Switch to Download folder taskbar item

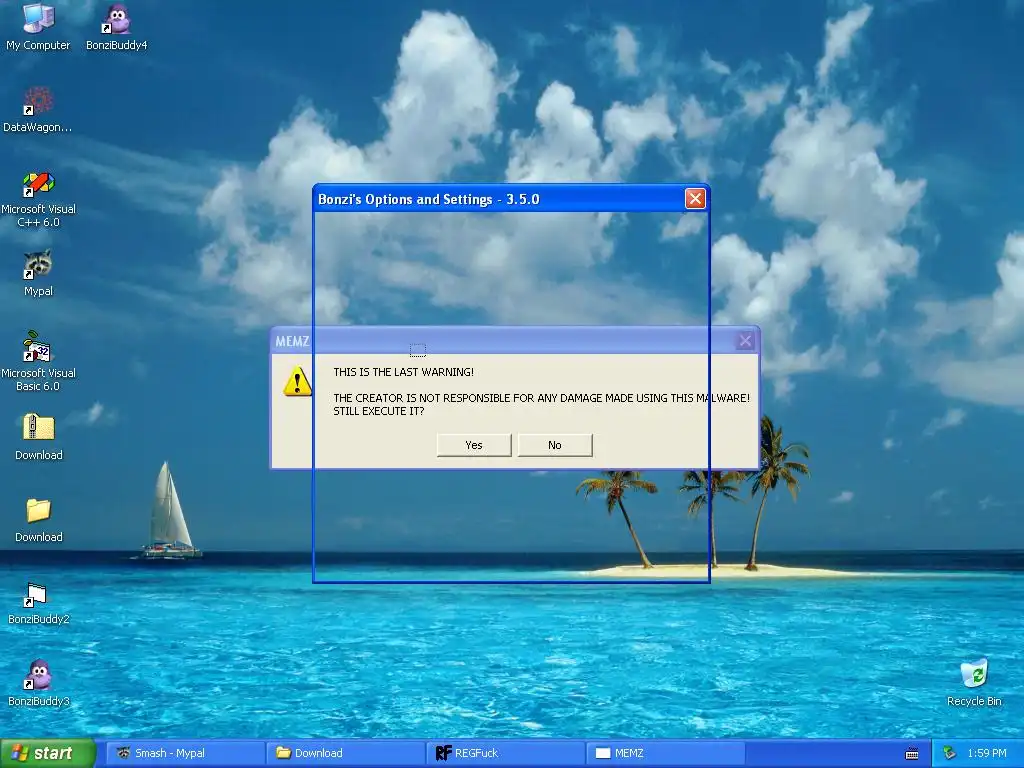coord(346,754)
